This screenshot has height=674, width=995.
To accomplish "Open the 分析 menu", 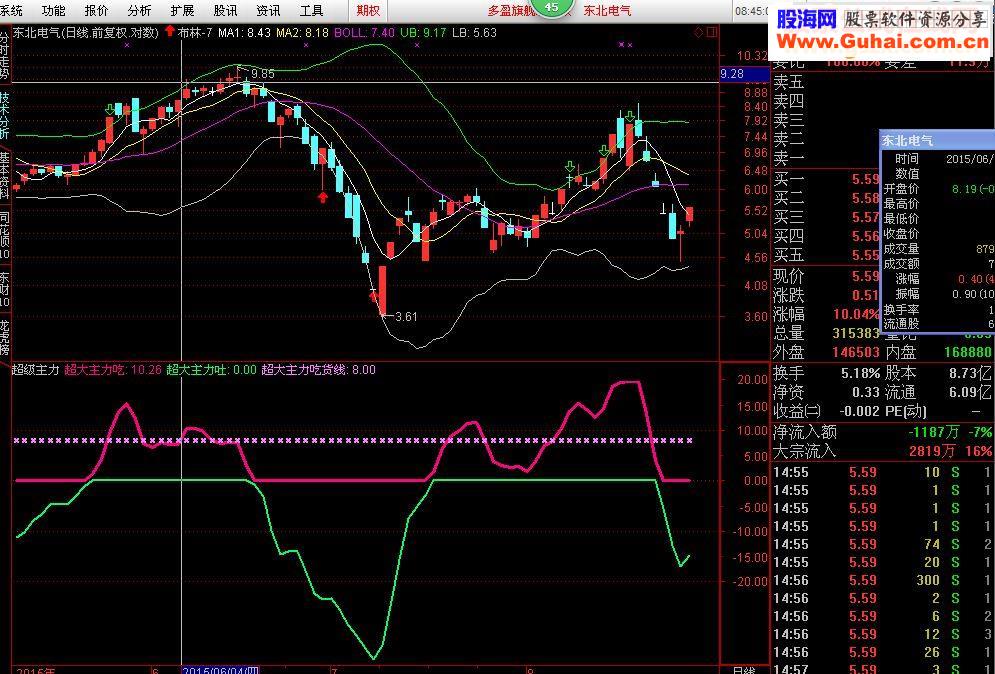I will tap(139, 10).
